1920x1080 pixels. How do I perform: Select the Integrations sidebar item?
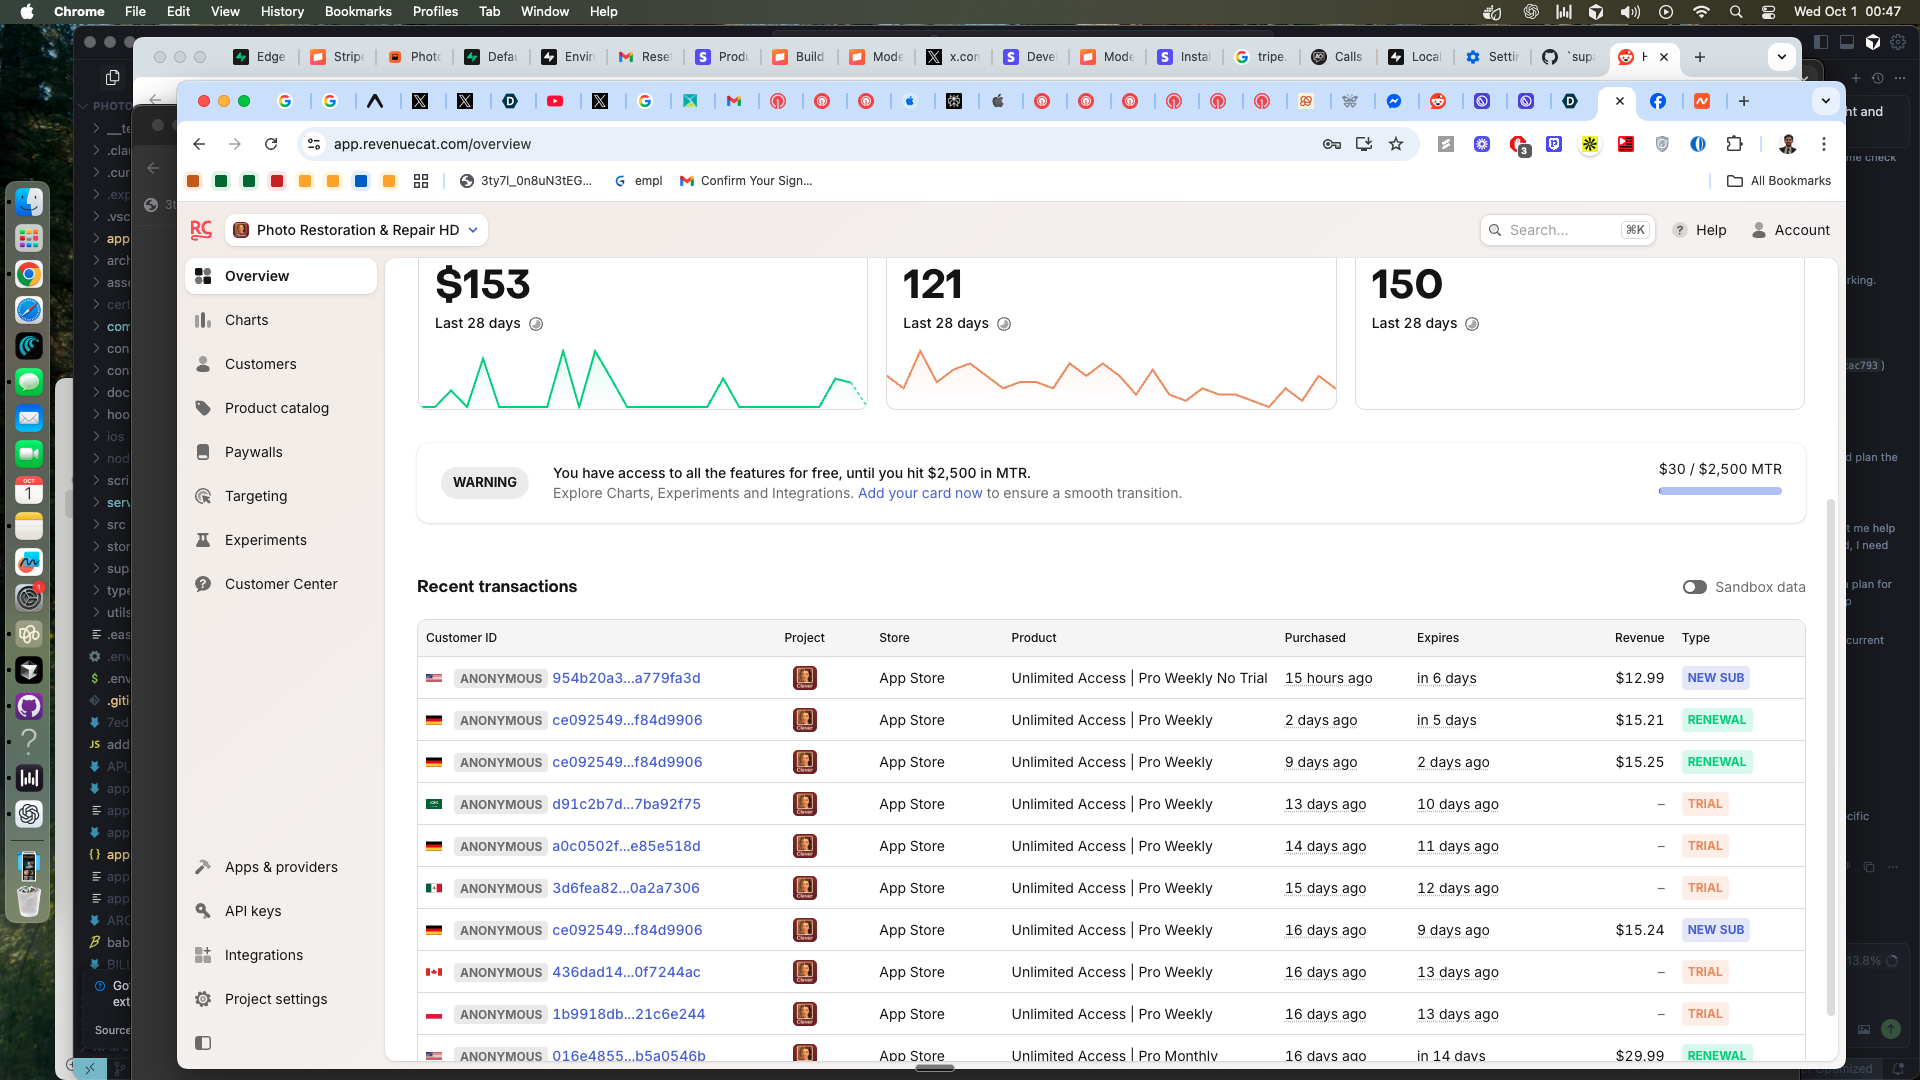pyautogui.click(x=263, y=955)
